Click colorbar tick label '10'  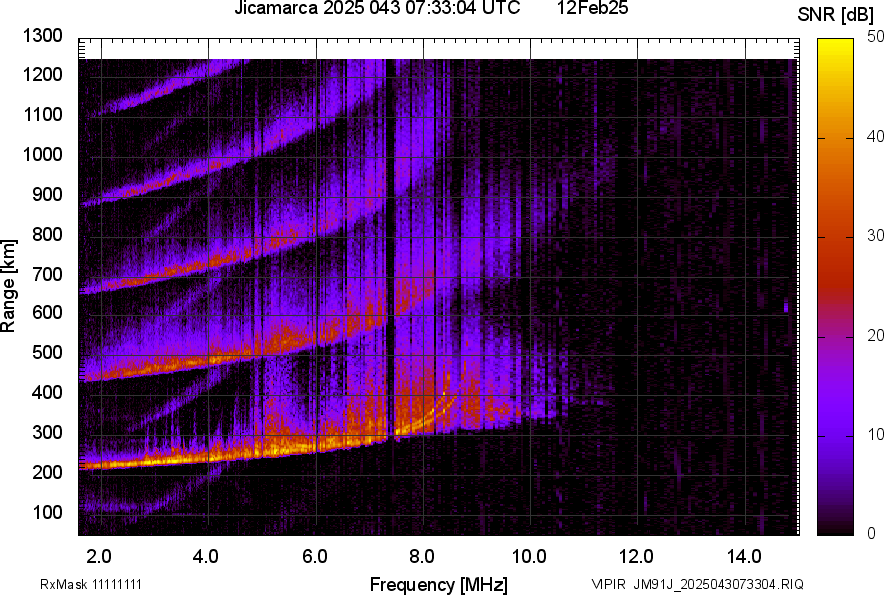click(875, 434)
